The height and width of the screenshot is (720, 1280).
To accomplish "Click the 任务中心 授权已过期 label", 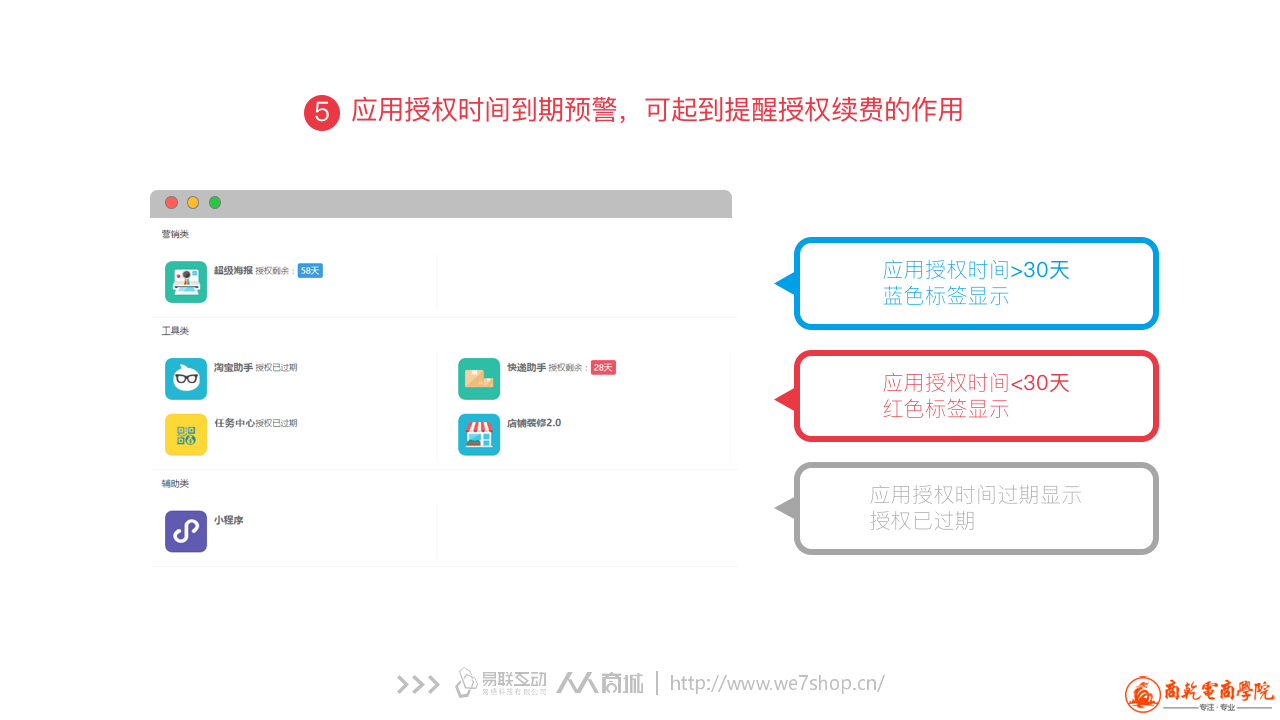I will 276,424.
